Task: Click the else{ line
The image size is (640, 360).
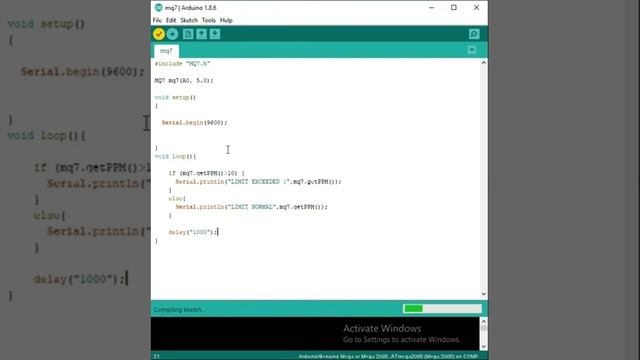Action: coord(177,198)
